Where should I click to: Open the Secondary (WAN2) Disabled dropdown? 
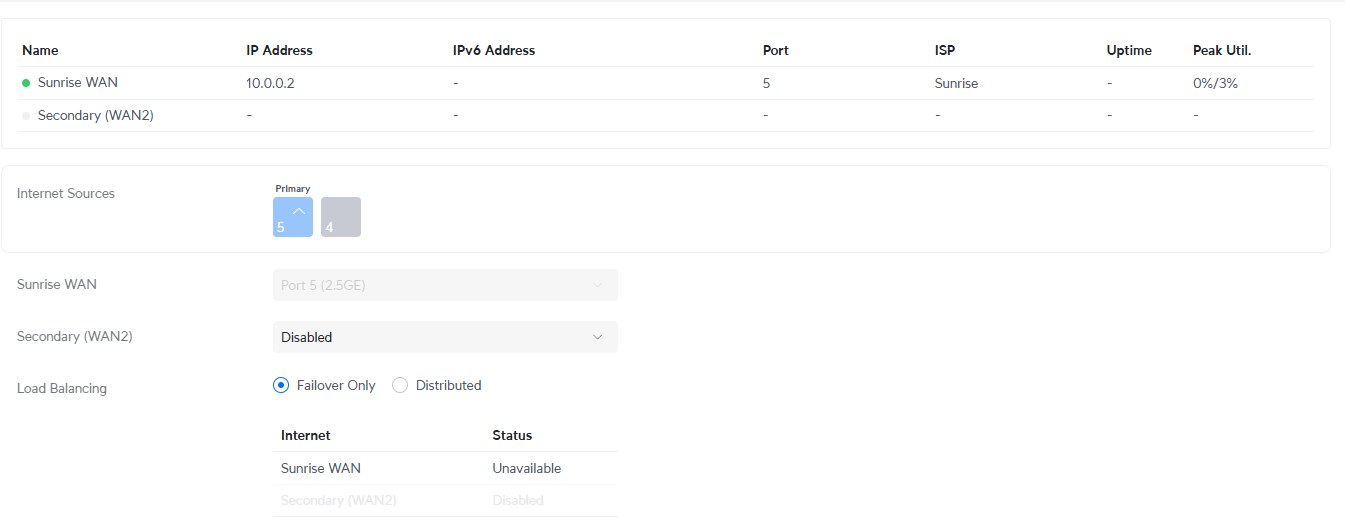click(445, 337)
